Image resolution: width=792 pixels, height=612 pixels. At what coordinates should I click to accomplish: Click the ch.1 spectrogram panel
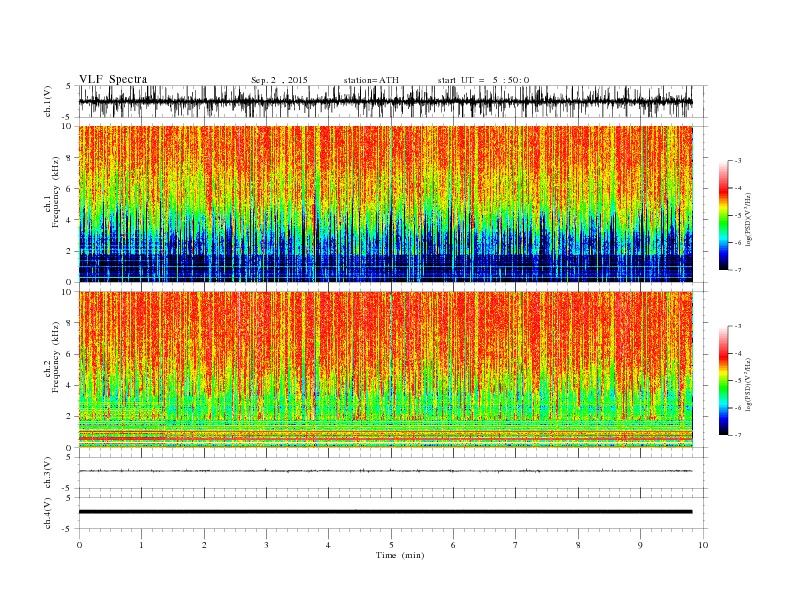(386, 204)
